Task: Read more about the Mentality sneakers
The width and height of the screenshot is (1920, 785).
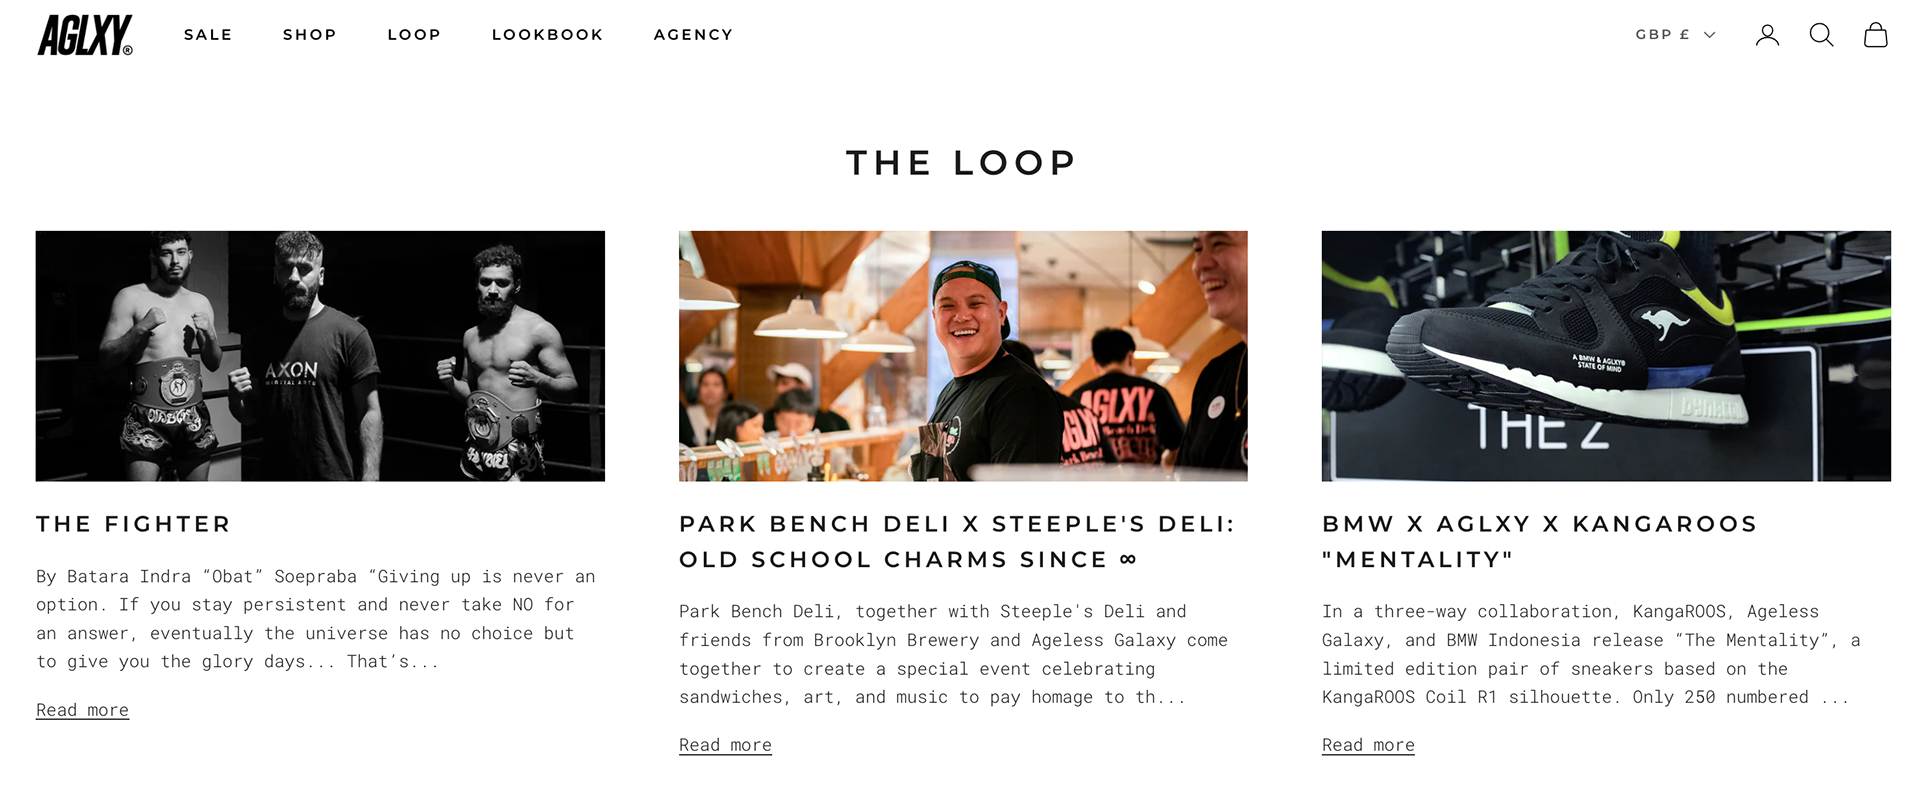Action: [1368, 745]
